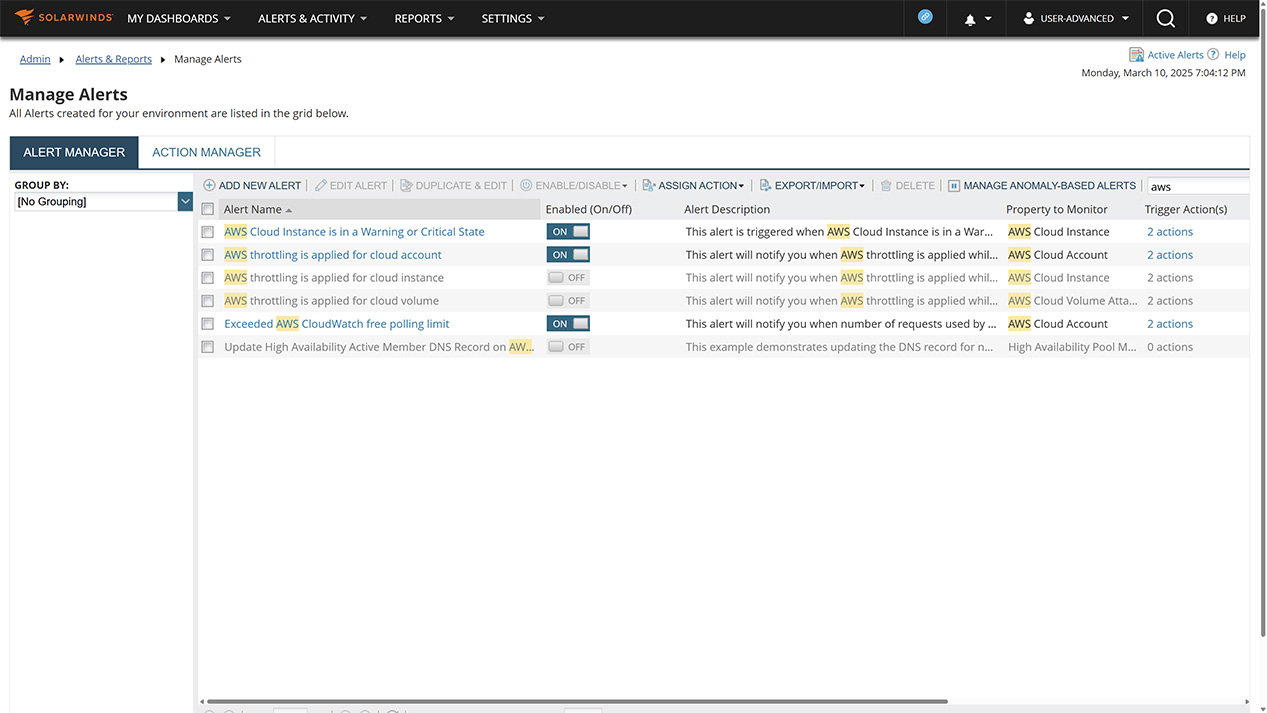Enable the throttling for cloud instance alert
Image resolution: width=1267 pixels, height=713 pixels.
click(x=567, y=277)
